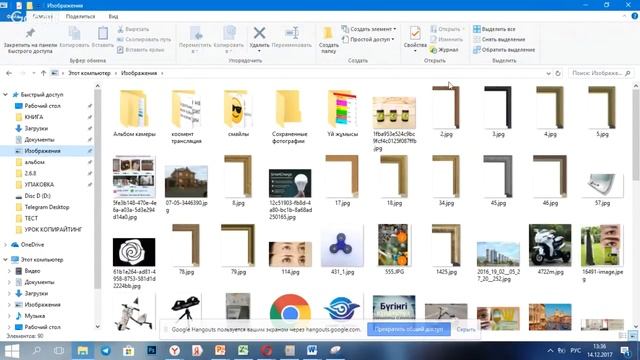Image resolution: width=640 pixels, height=360 pixels.
Task: Click Pin to Quick access icon
Action: (30, 33)
